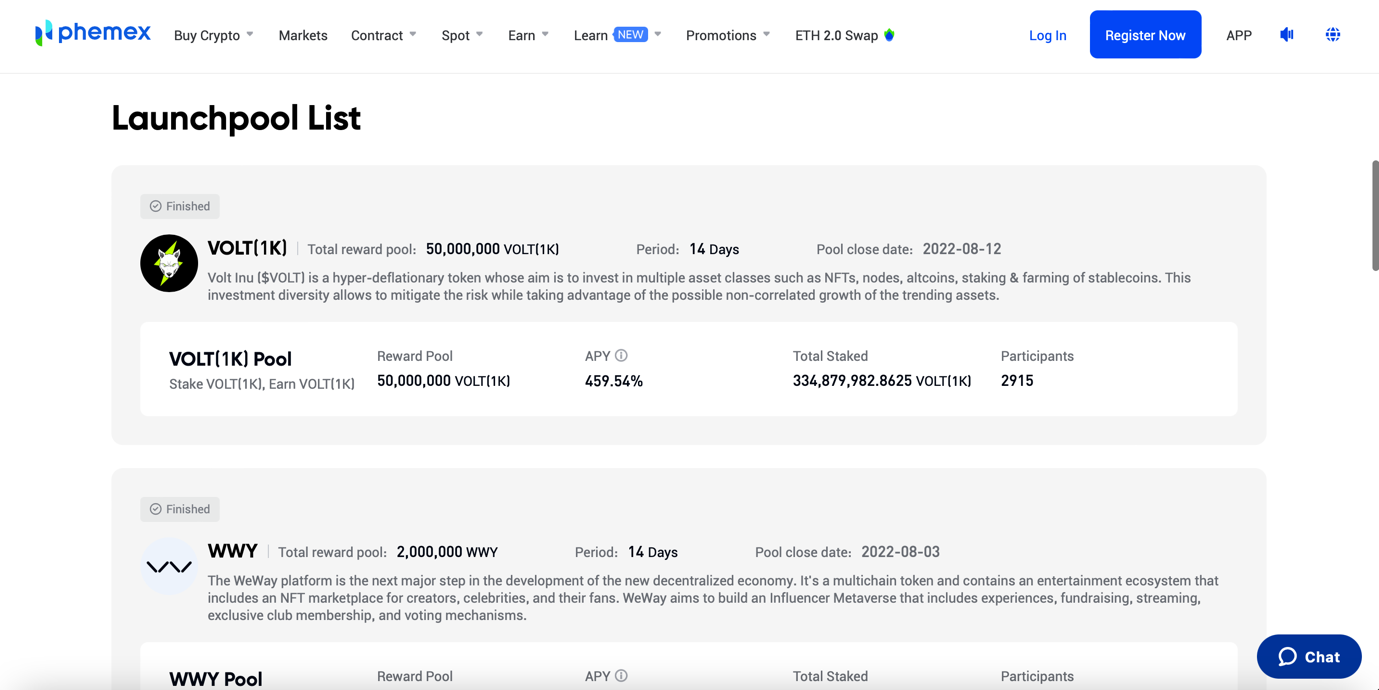The width and height of the screenshot is (1379, 690).
Task: Click the announcements speaker icon
Action: 1287,35
